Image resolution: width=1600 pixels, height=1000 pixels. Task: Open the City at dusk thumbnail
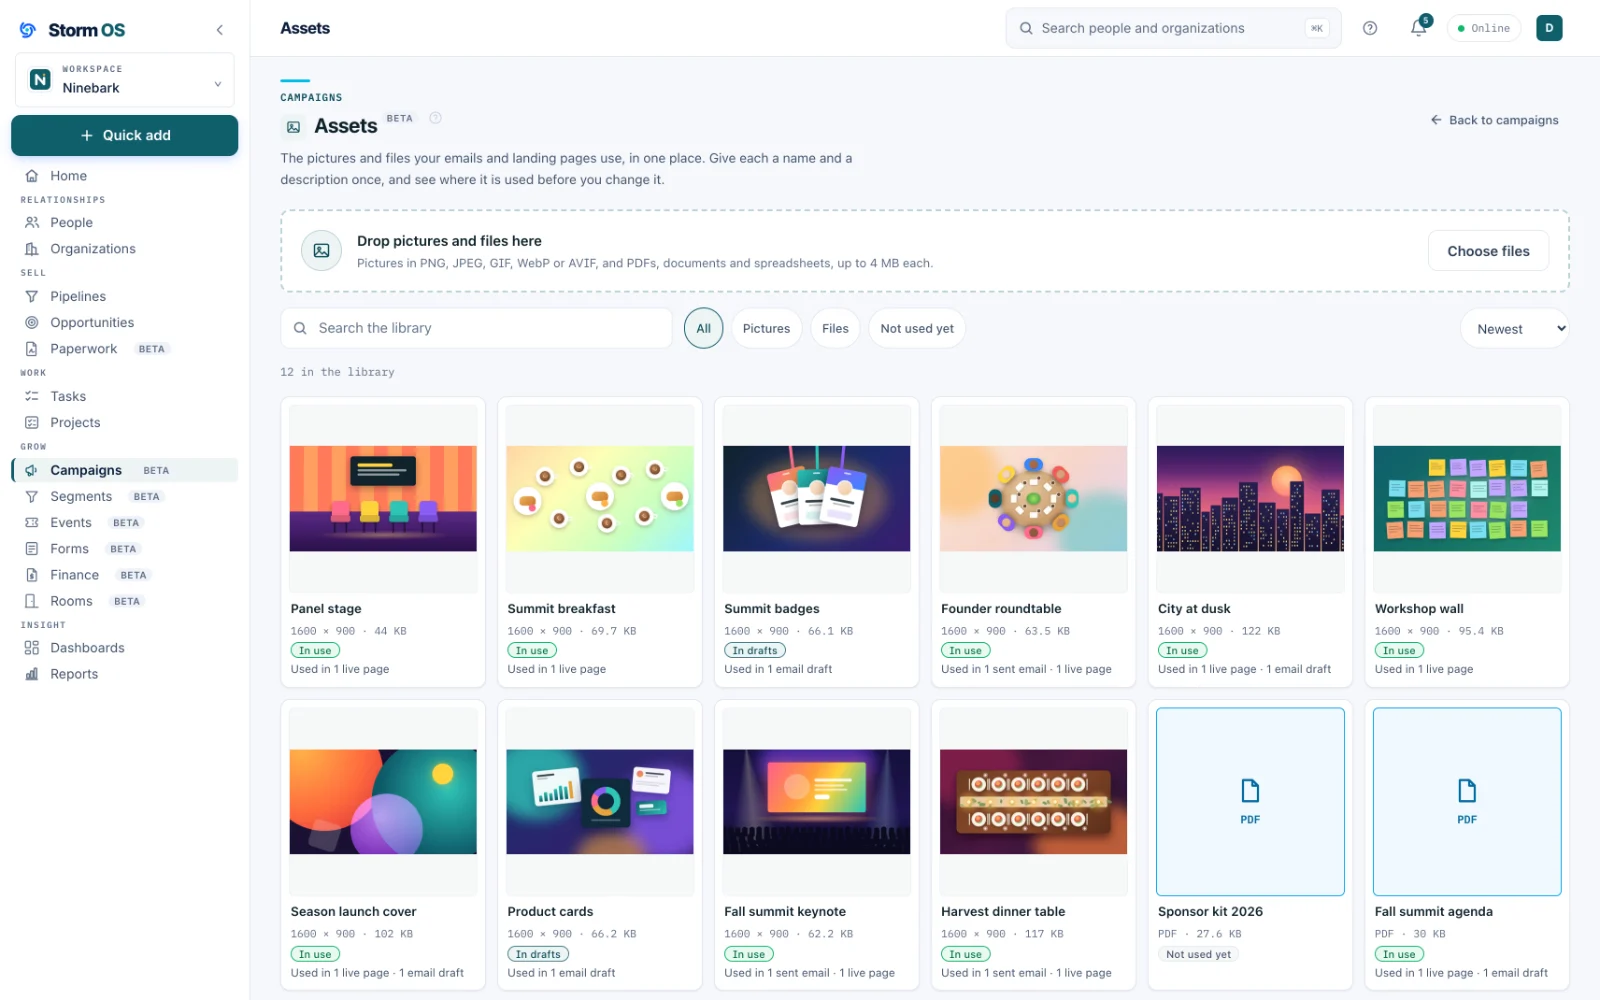[x=1250, y=499]
